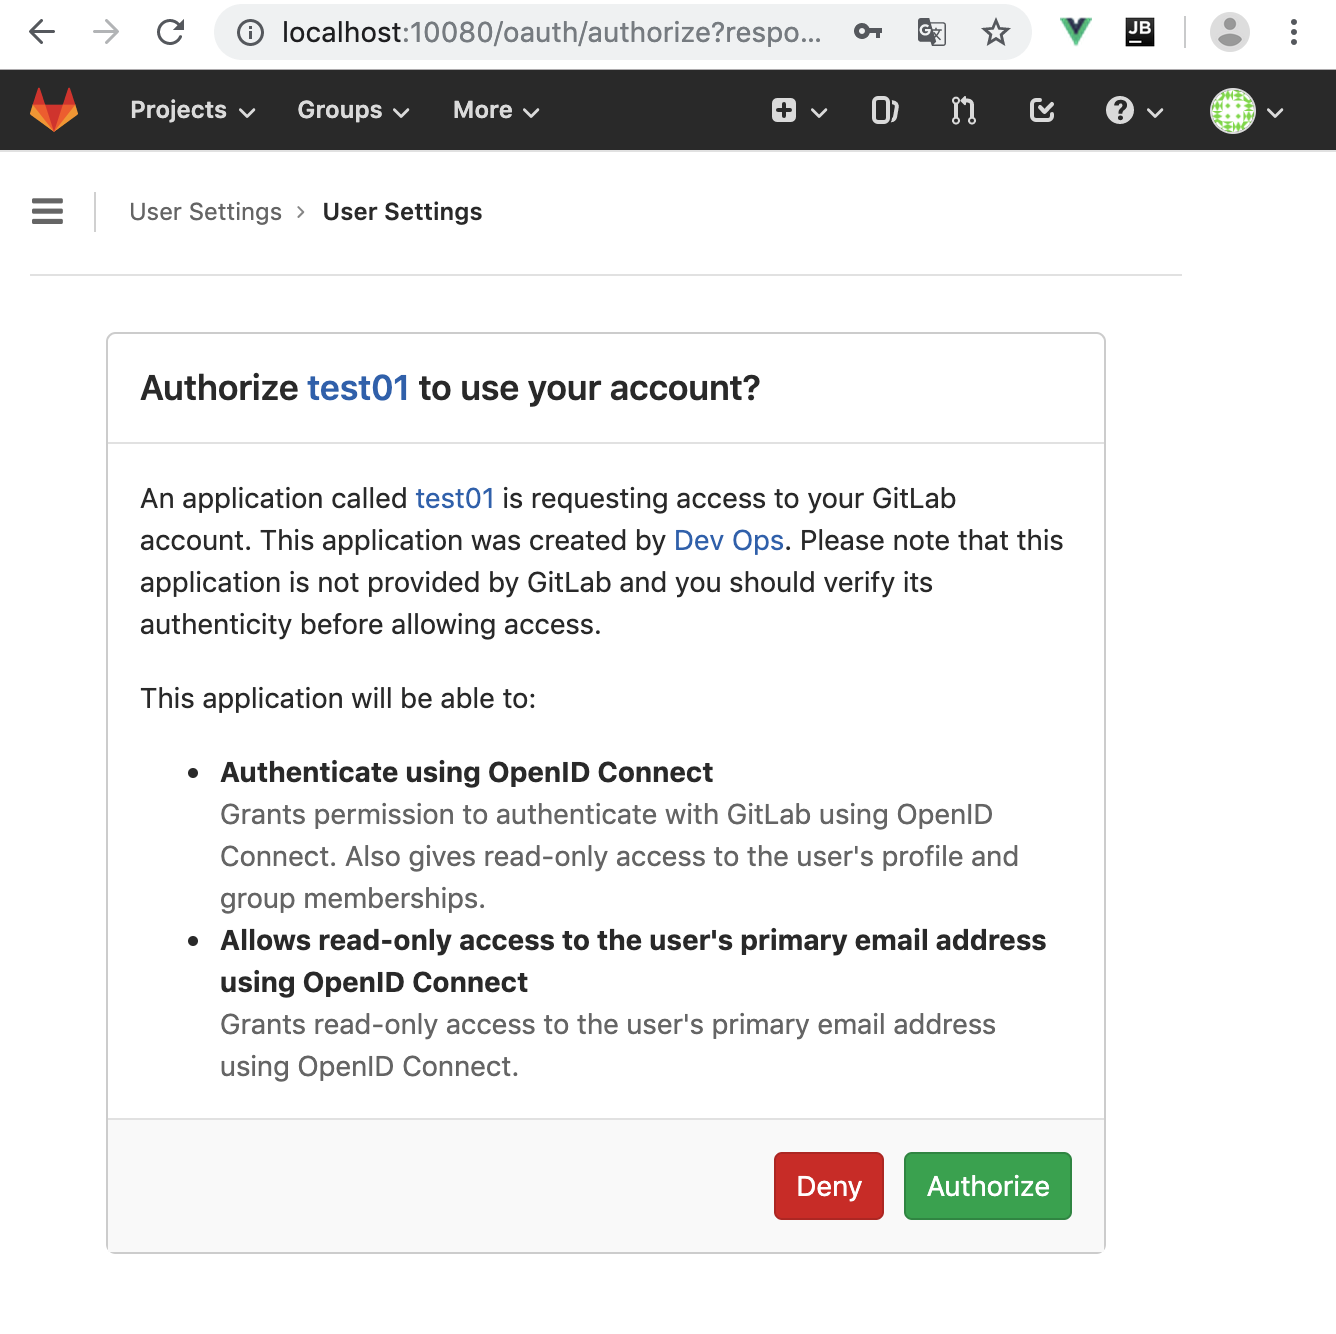This screenshot has height=1334, width=1336.
Task: Open test01 link in the paragraph
Action: pyautogui.click(x=455, y=498)
